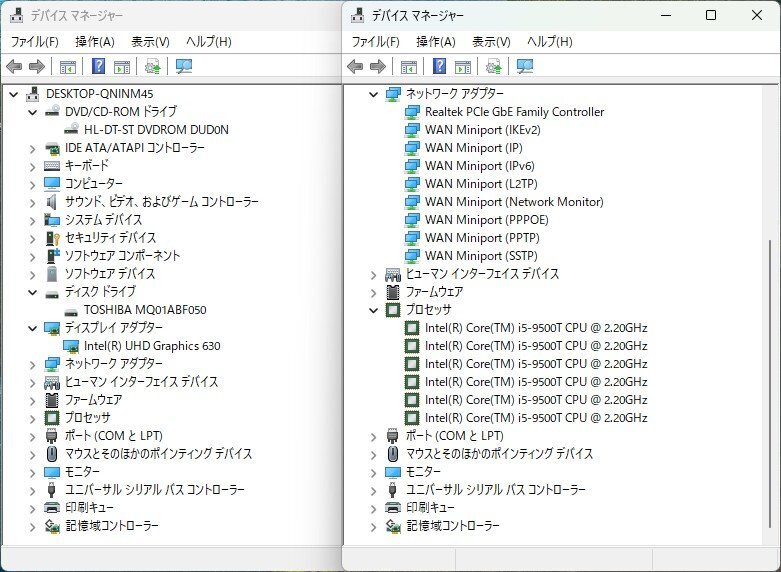The width and height of the screenshot is (781, 572).
Task: Select the TOSHIBA MQ01ABF050 disk drive
Action: point(144,310)
